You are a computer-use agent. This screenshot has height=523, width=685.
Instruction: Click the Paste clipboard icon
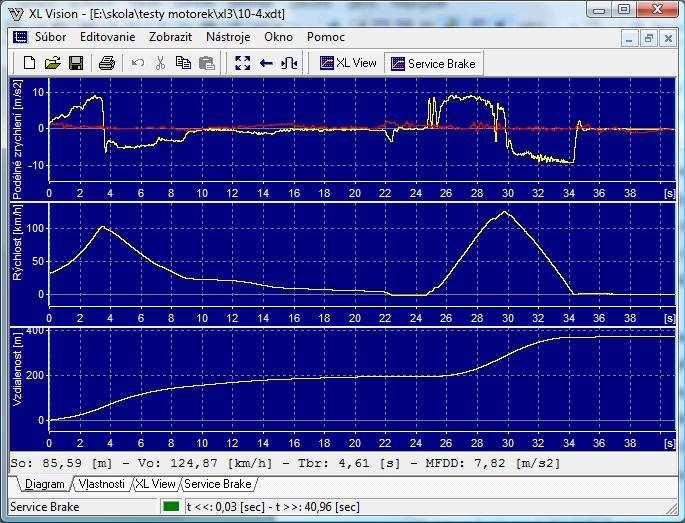[x=207, y=63]
